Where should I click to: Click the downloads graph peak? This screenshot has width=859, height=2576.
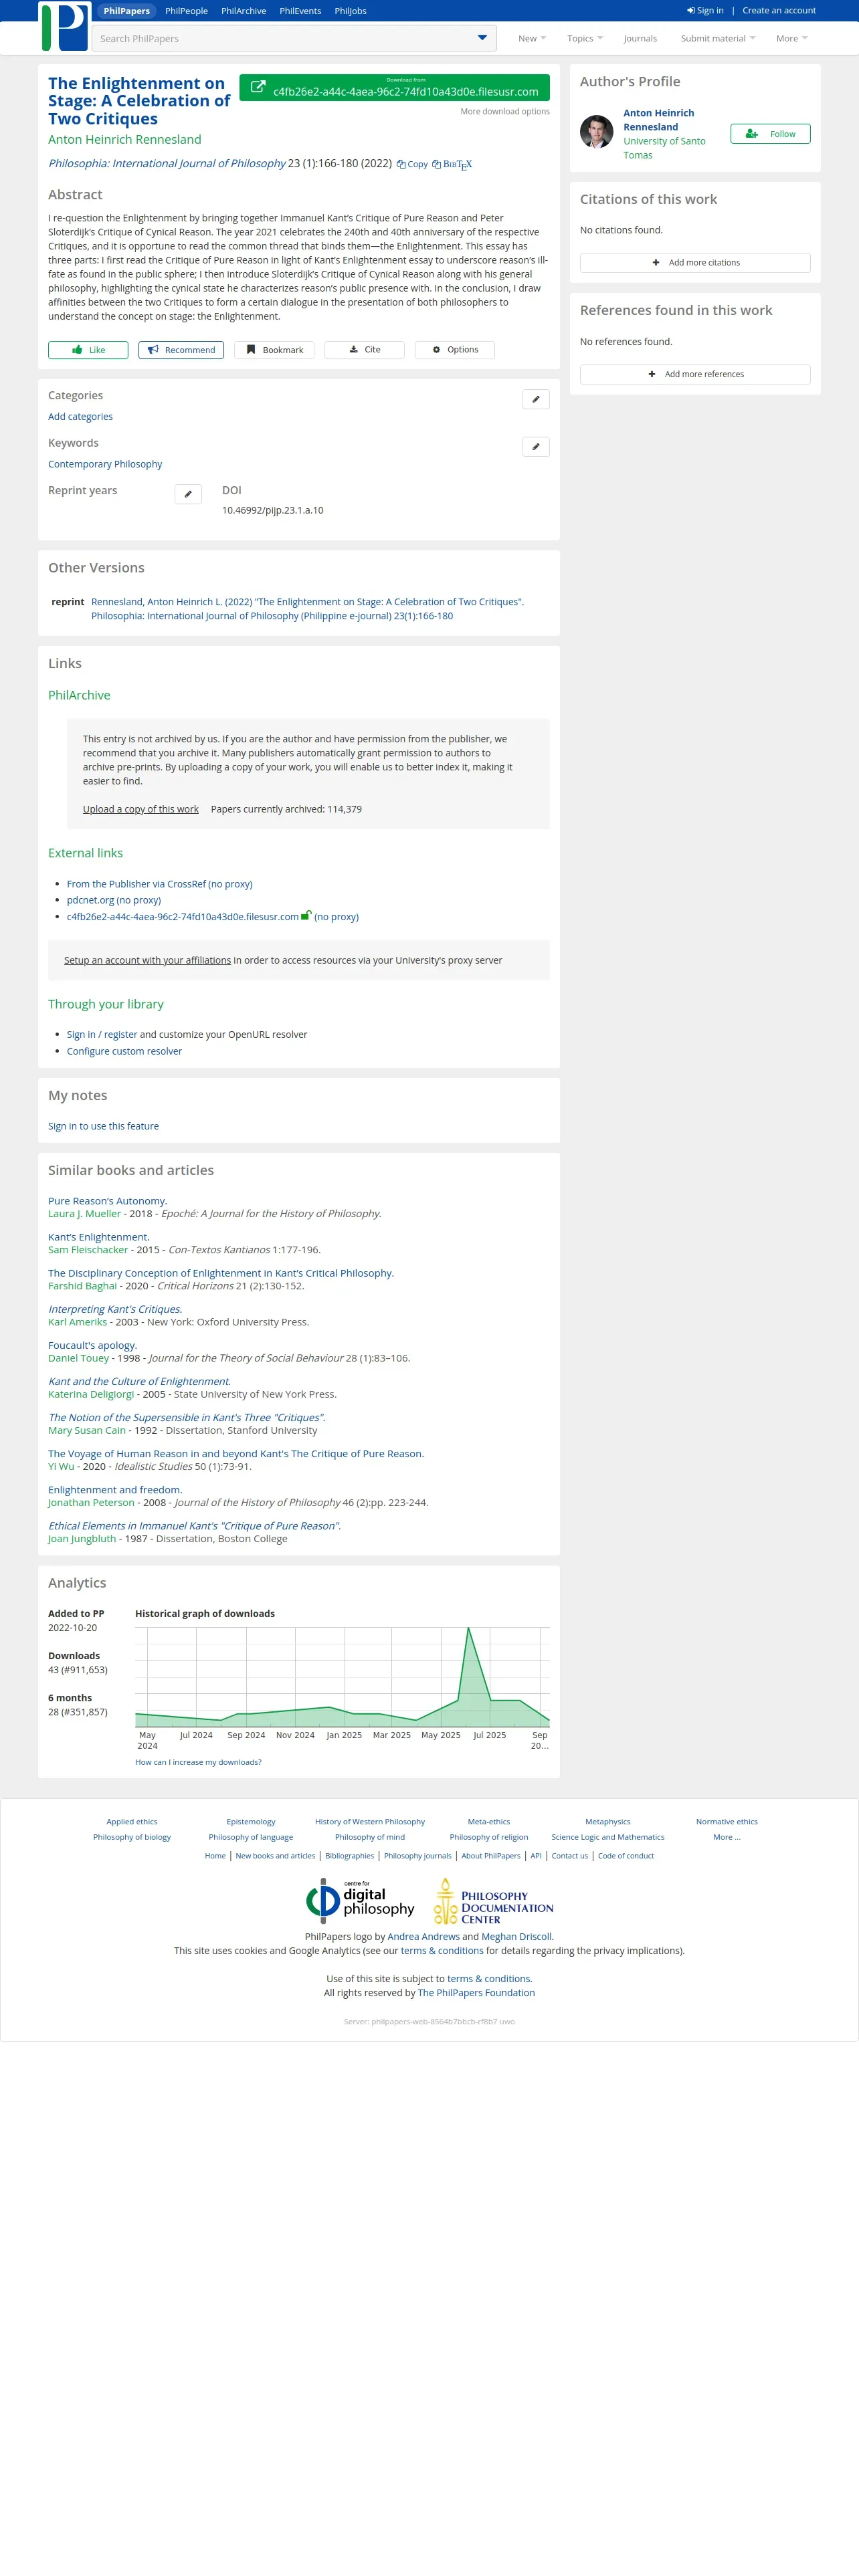468,1629
